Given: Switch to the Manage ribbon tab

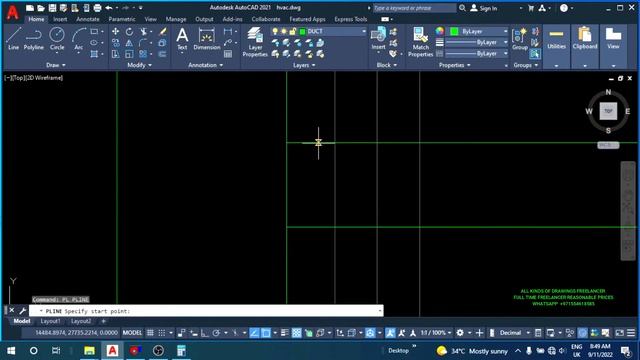Looking at the screenshot, I should [176, 19].
